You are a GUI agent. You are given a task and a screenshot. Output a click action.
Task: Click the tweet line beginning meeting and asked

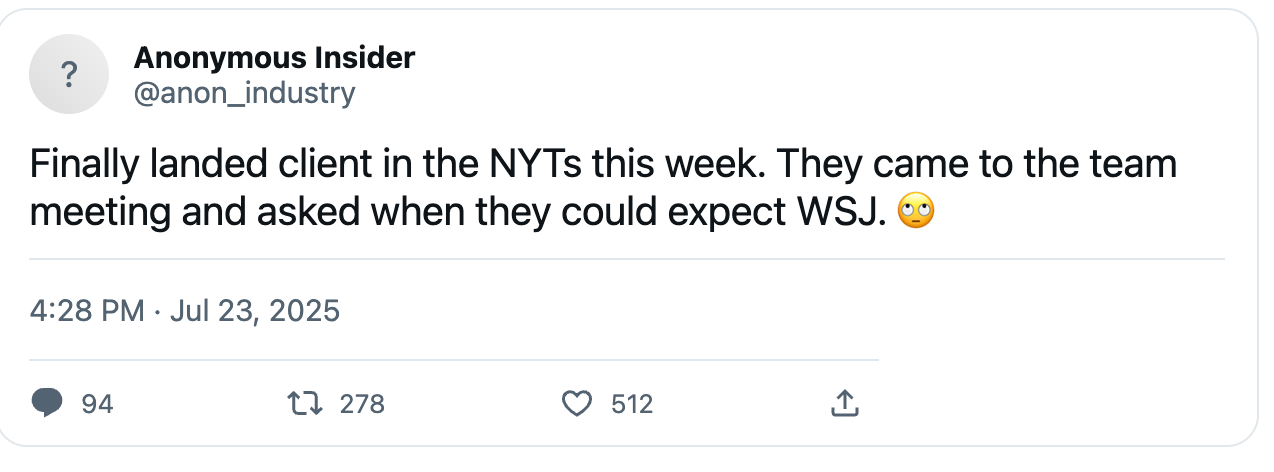(481, 213)
